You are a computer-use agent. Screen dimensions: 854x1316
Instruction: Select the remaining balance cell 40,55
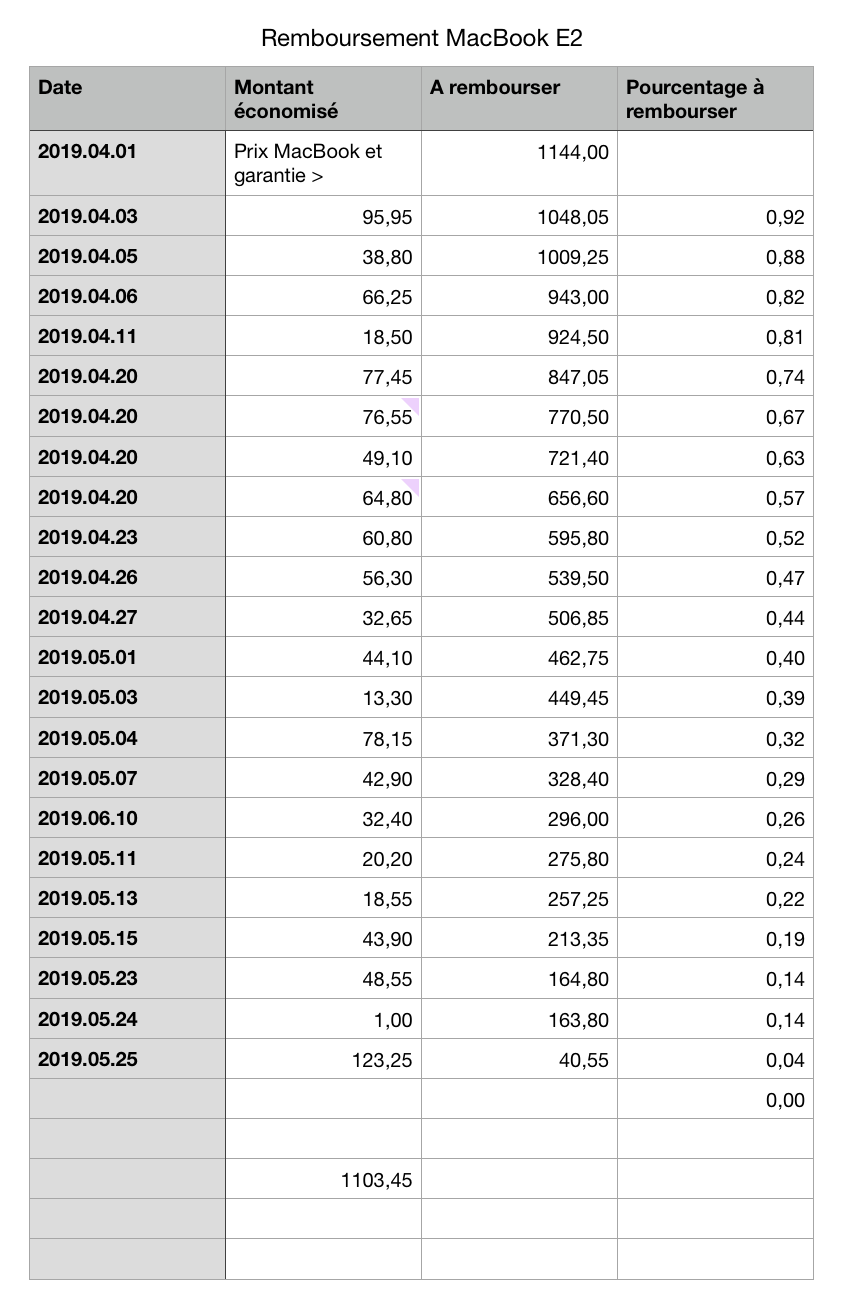pyautogui.click(x=519, y=1059)
